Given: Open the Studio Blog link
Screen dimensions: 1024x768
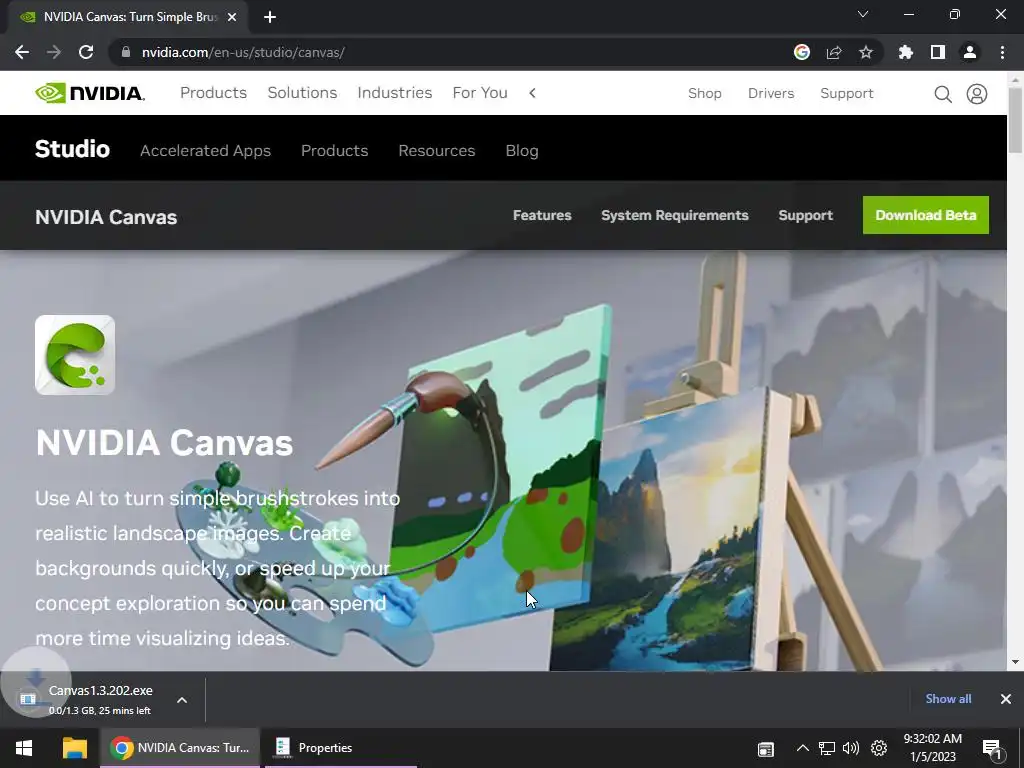Looking at the screenshot, I should (x=522, y=151).
